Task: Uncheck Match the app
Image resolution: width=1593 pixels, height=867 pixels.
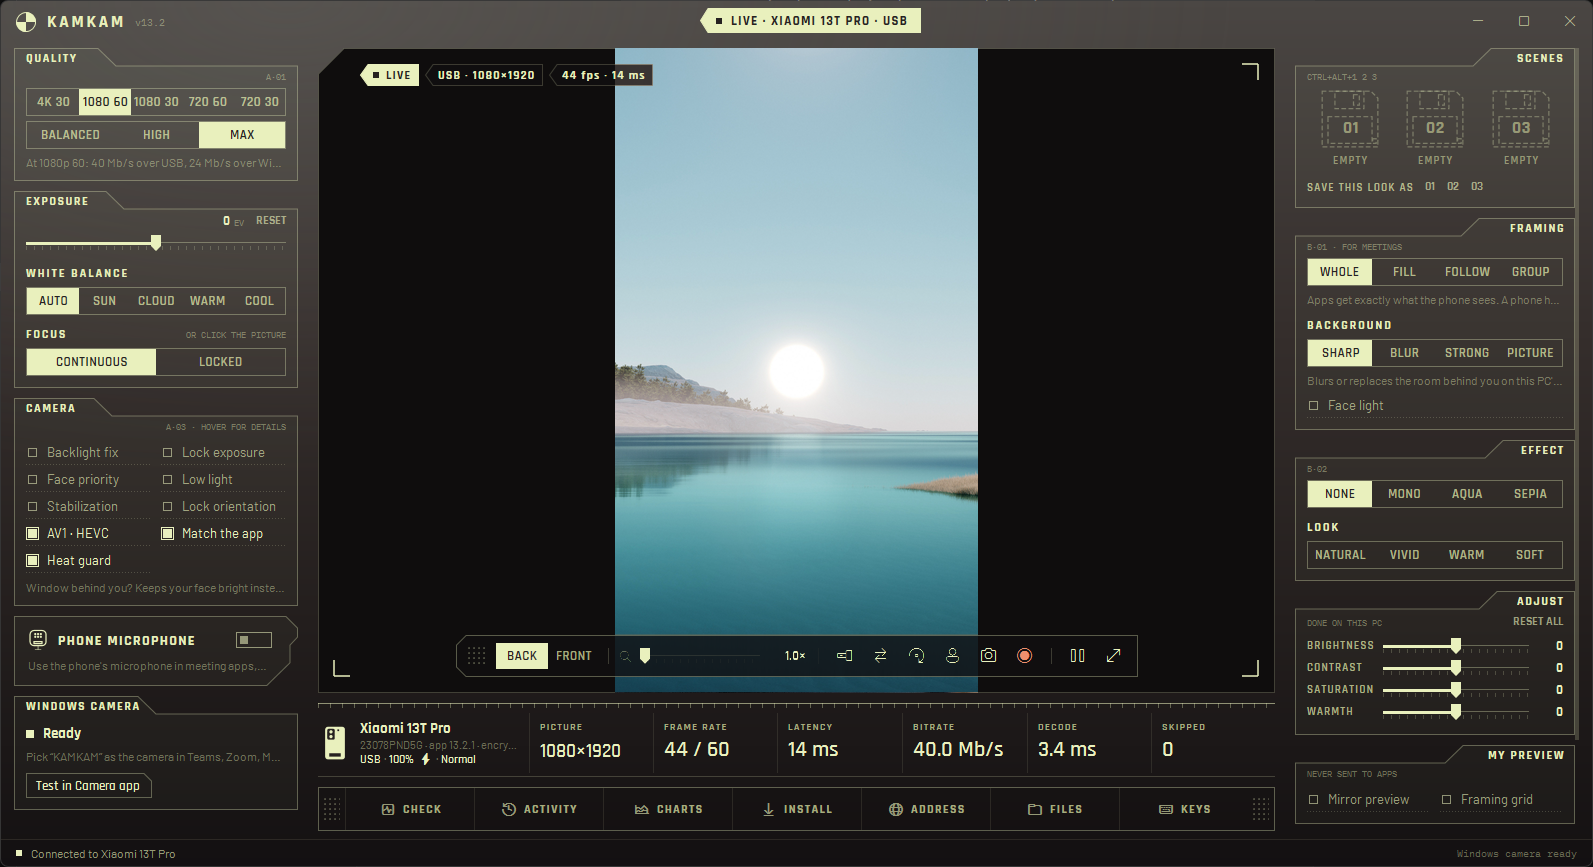Action: (167, 534)
